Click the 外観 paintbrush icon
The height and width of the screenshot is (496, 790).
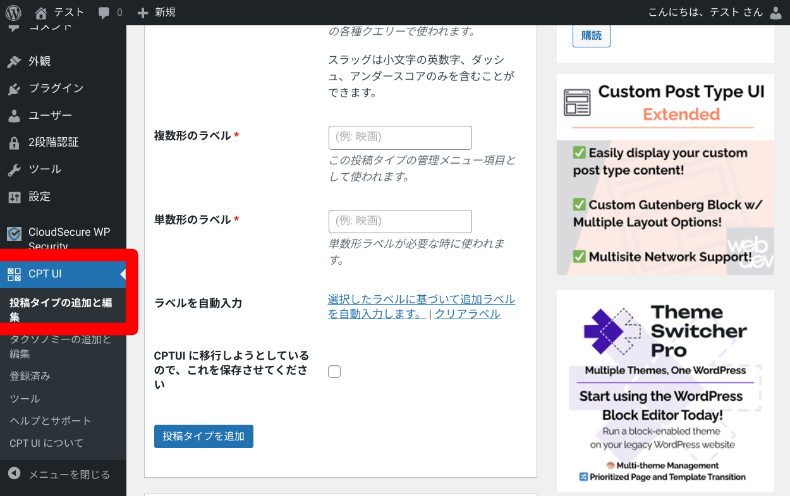tap(14, 61)
